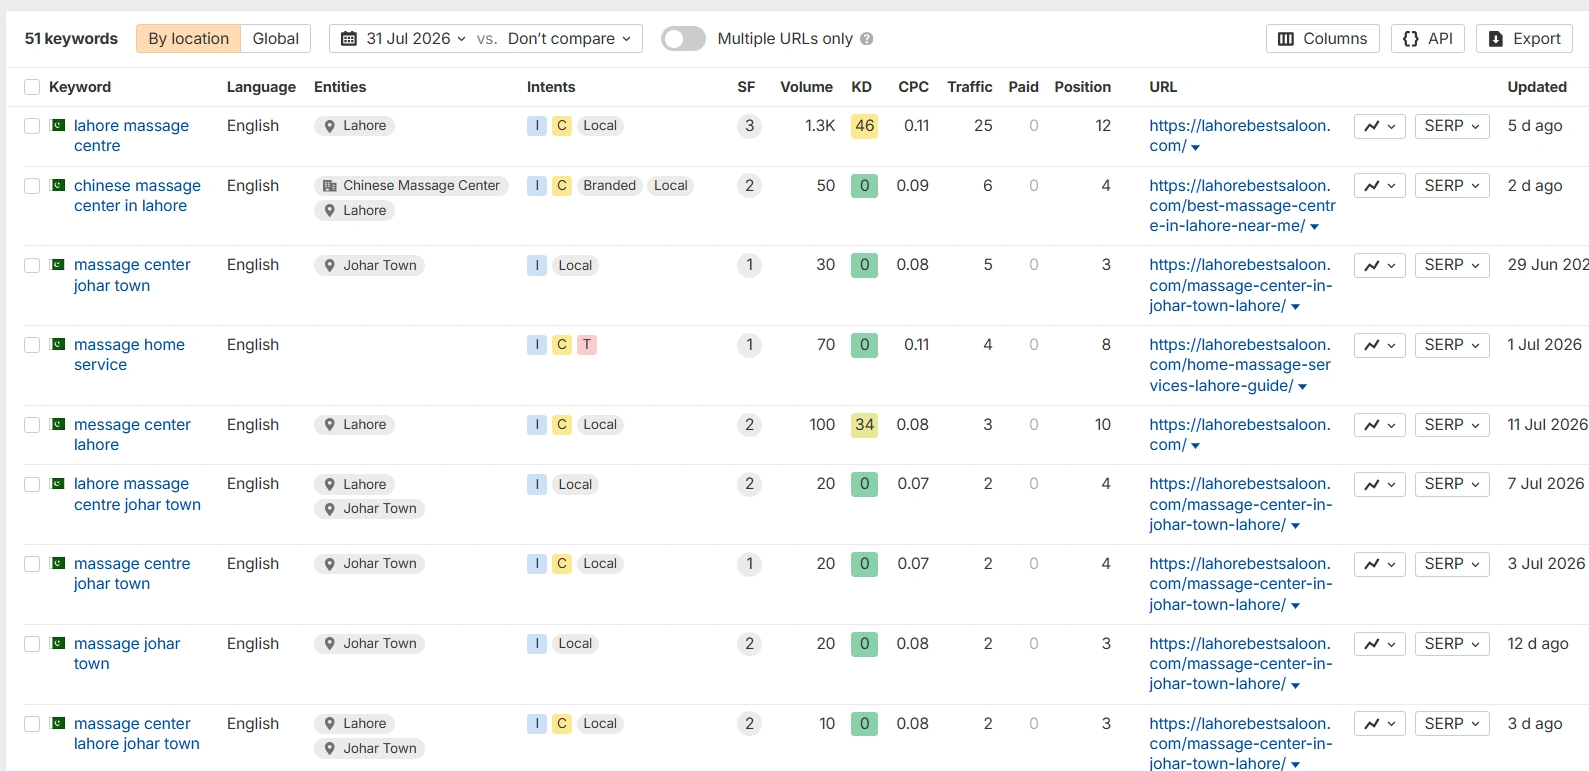The image size is (1589, 771).
Task: Sort by the Position column header
Action: tap(1082, 87)
